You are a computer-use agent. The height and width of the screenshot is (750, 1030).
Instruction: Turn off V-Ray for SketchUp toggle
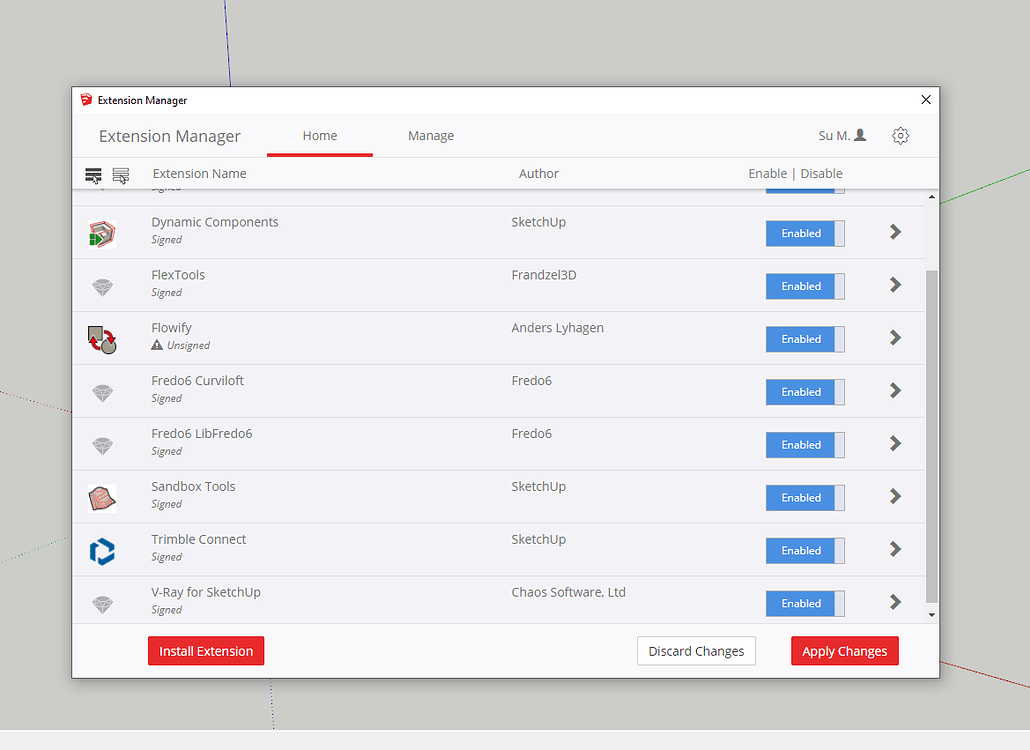805,604
